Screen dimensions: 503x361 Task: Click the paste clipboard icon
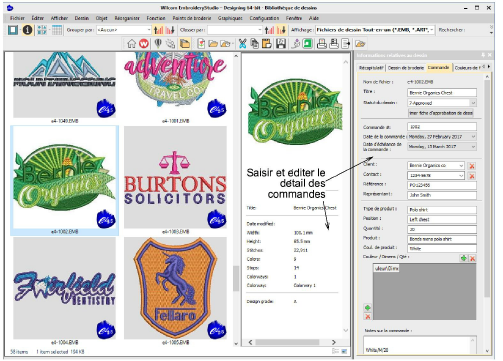[x=267, y=44]
